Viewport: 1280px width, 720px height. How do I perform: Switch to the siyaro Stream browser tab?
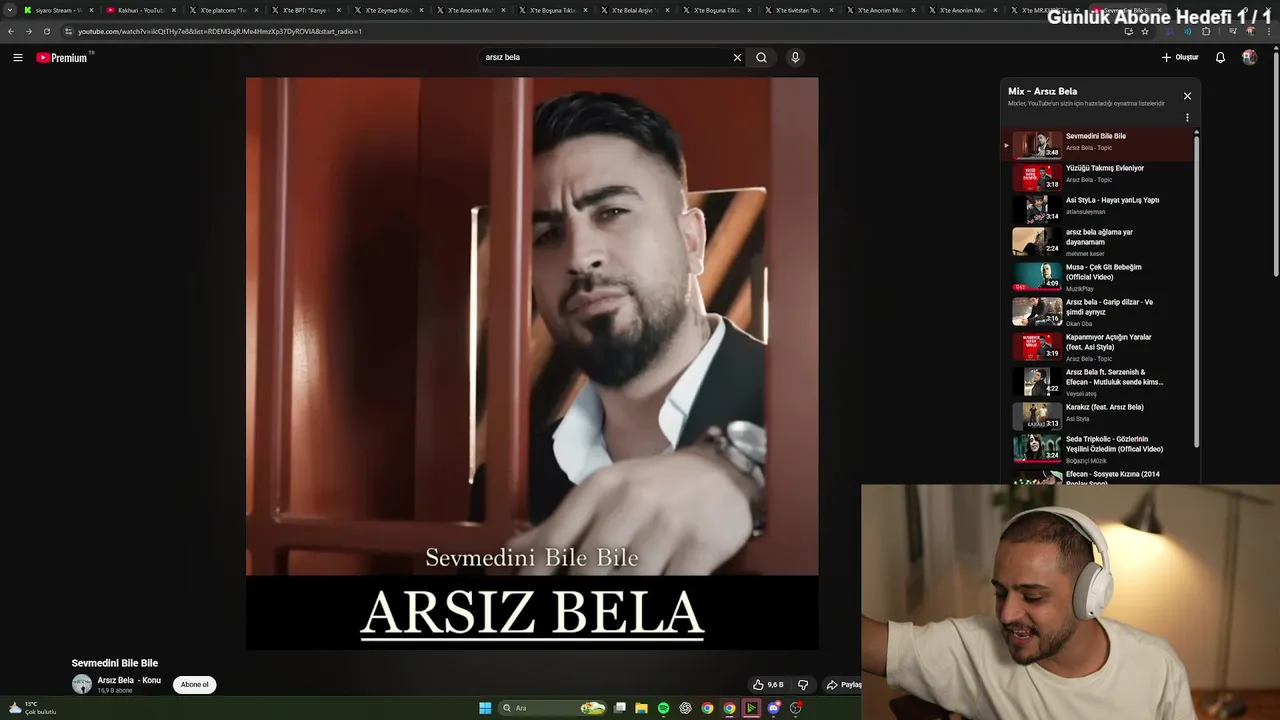(x=58, y=10)
